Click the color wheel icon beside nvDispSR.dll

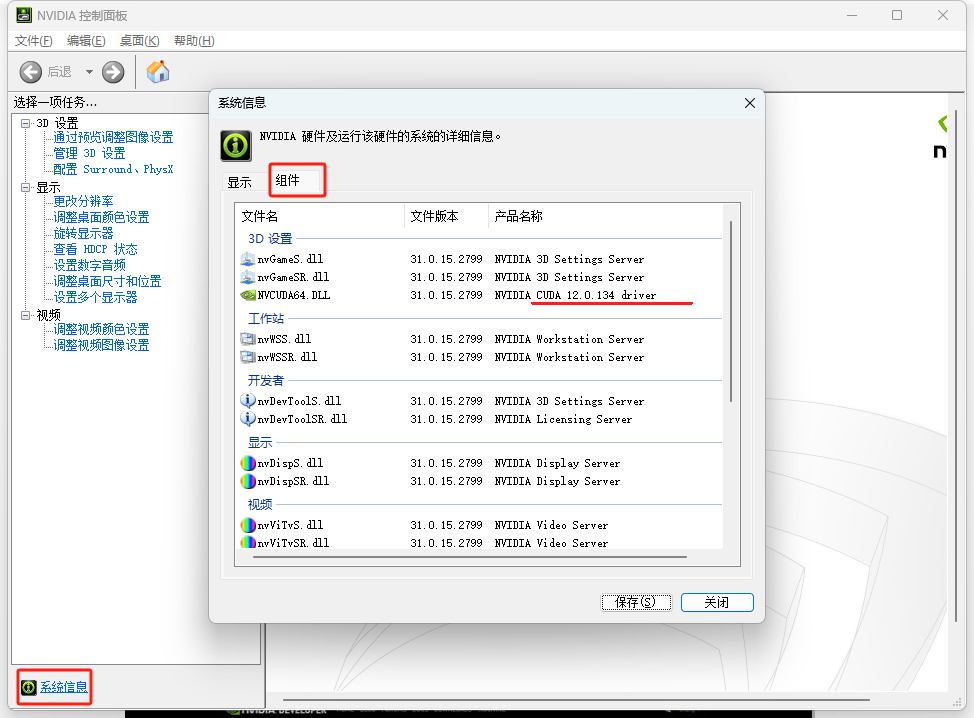[248, 481]
